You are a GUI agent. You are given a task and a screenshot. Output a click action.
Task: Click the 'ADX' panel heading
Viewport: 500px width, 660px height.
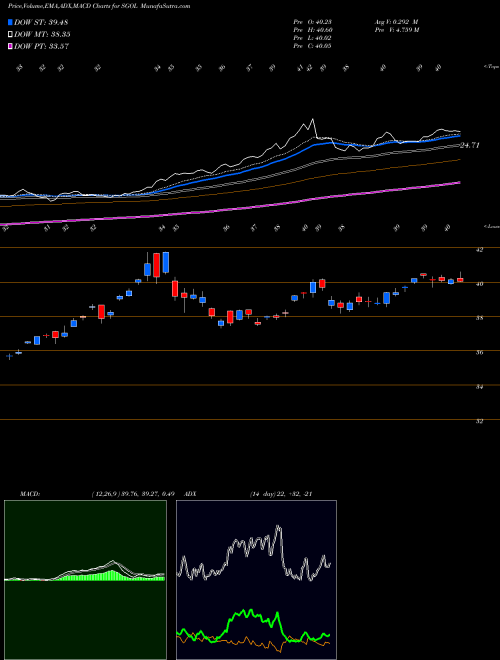[x=190, y=494]
